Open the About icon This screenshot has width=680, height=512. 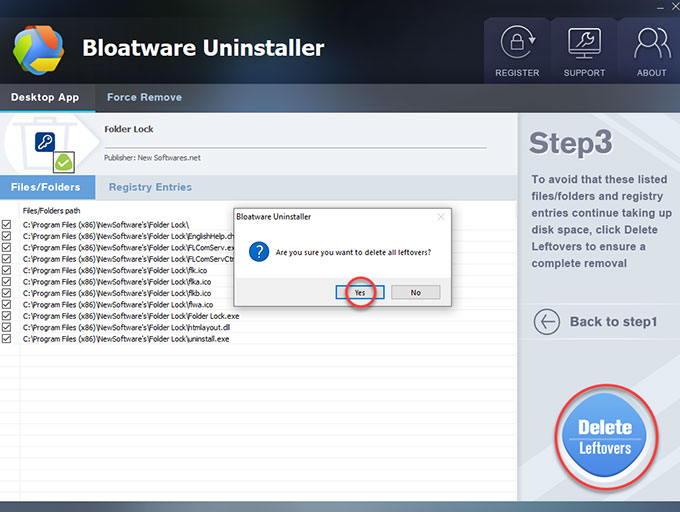651,51
